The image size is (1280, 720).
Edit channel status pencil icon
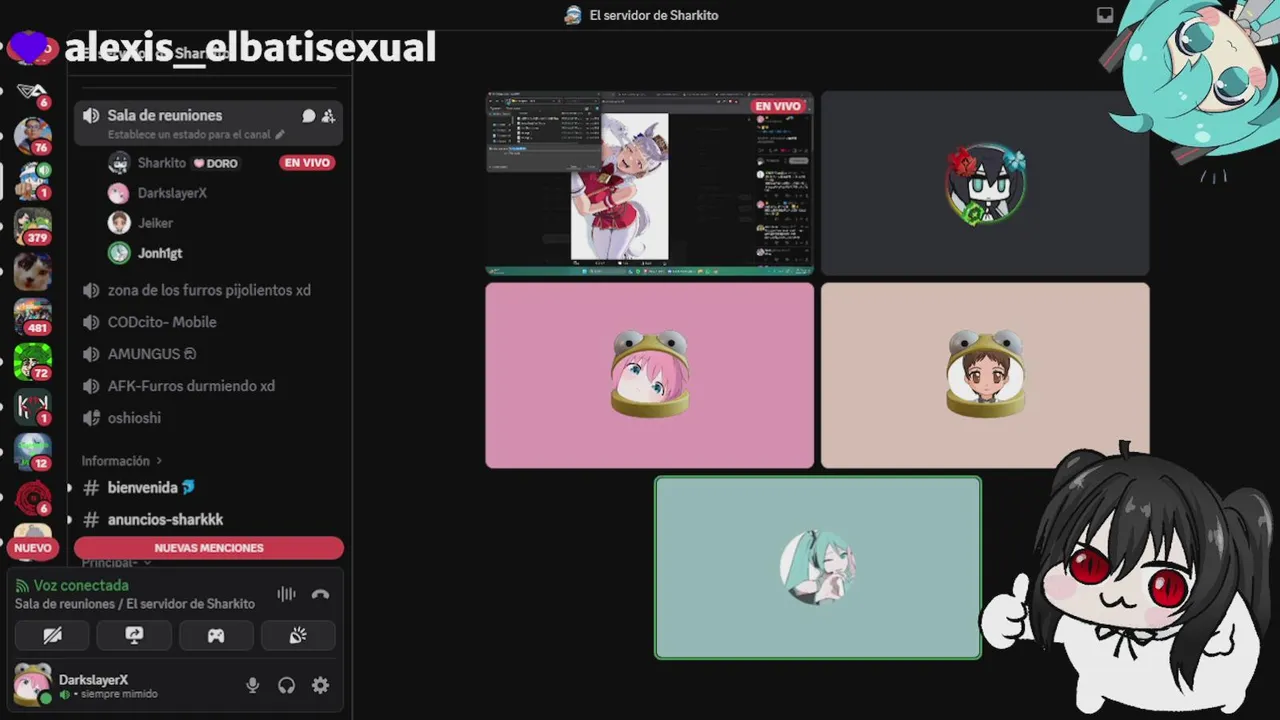(x=280, y=134)
